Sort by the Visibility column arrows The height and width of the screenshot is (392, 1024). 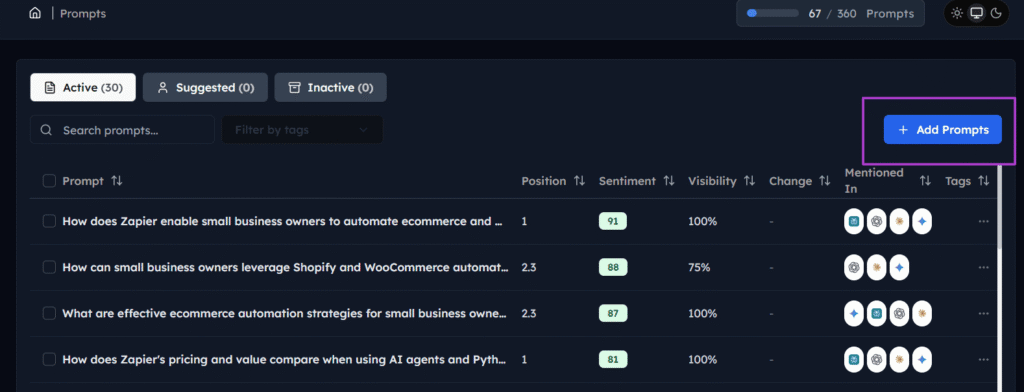[750, 181]
